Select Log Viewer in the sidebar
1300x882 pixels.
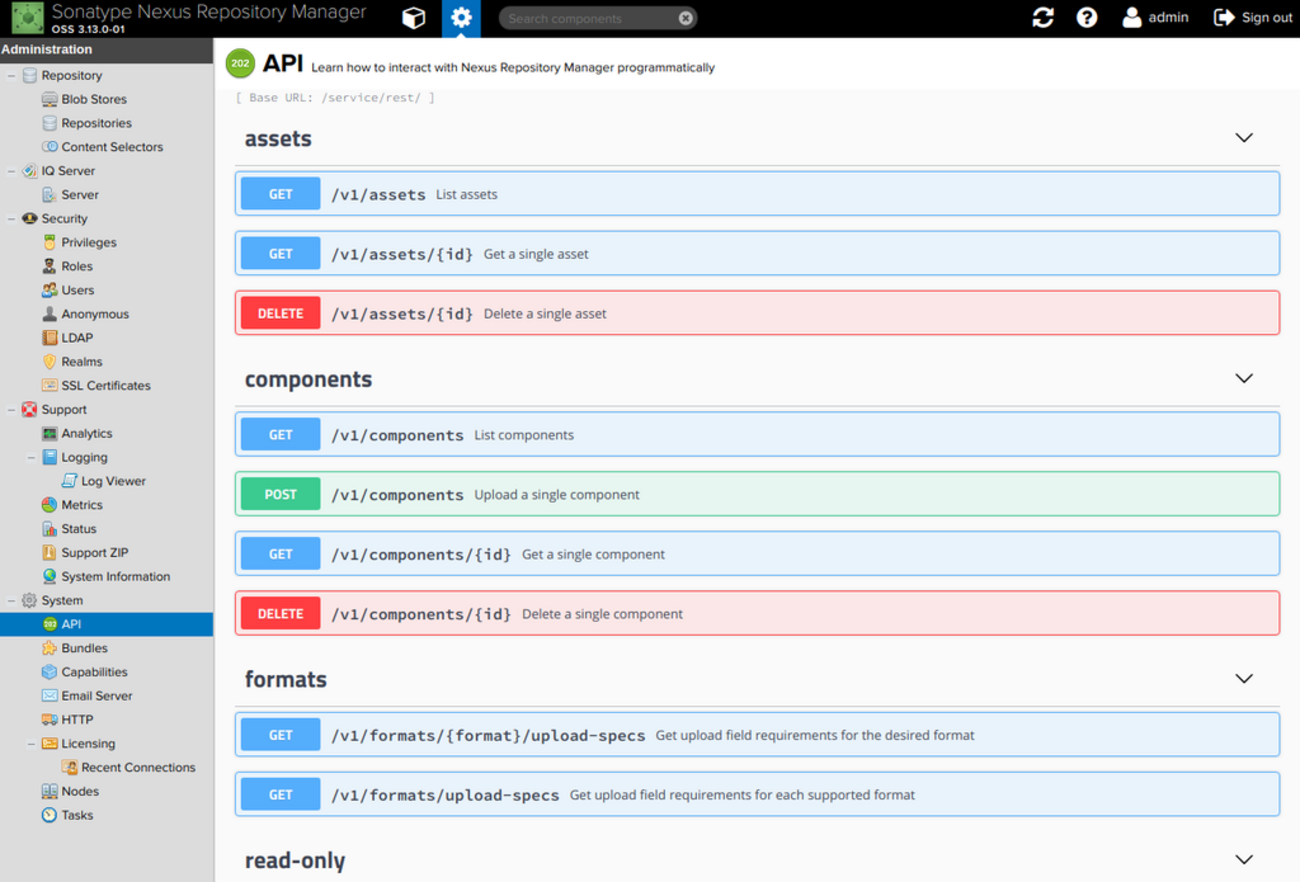click(113, 481)
